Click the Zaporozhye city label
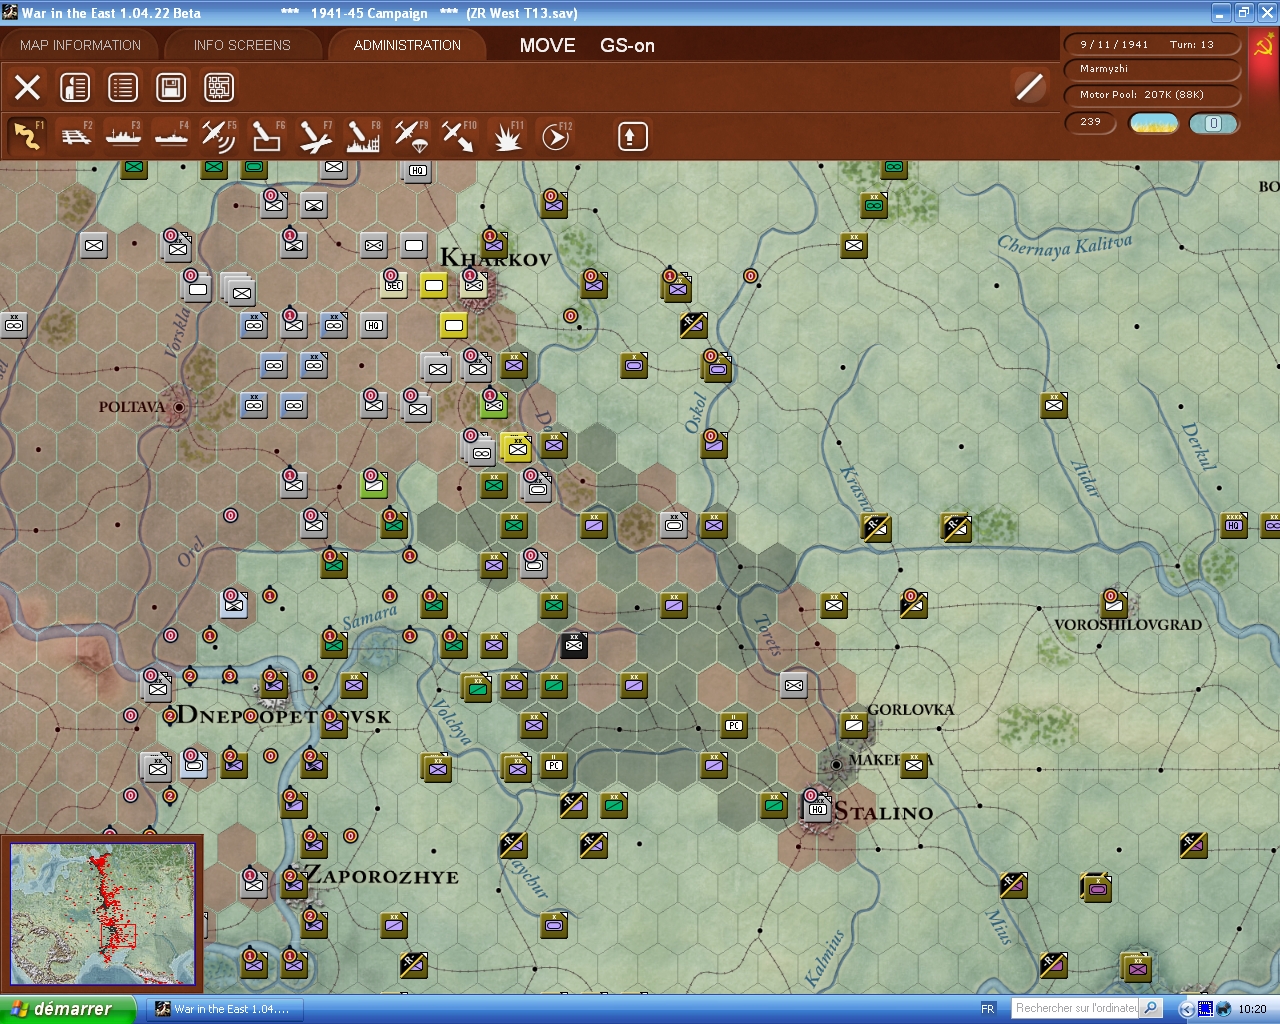This screenshot has width=1280, height=1024. point(381,876)
